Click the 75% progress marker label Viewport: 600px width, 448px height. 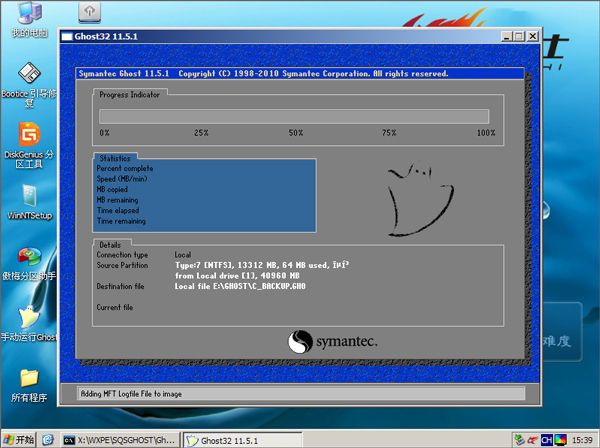(389, 133)
